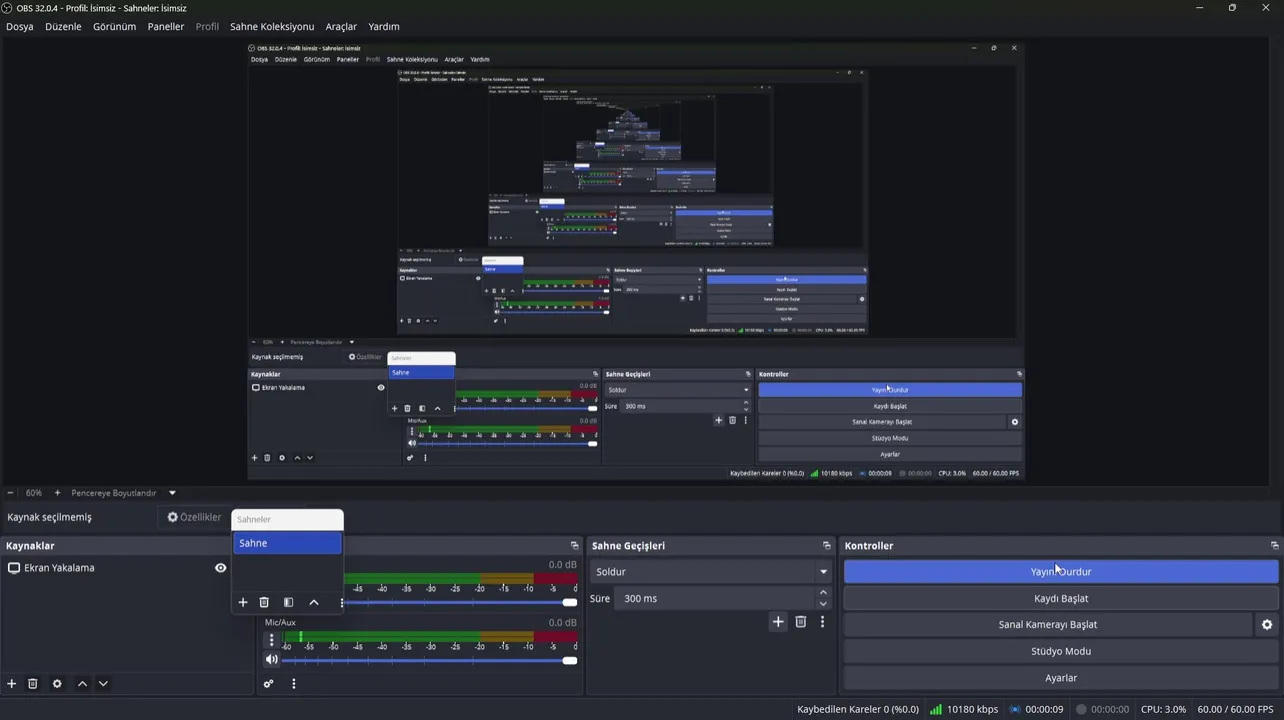Open advanced audio properties gears icon
This screenshot has width=1284, height=720.
[269, 684]
